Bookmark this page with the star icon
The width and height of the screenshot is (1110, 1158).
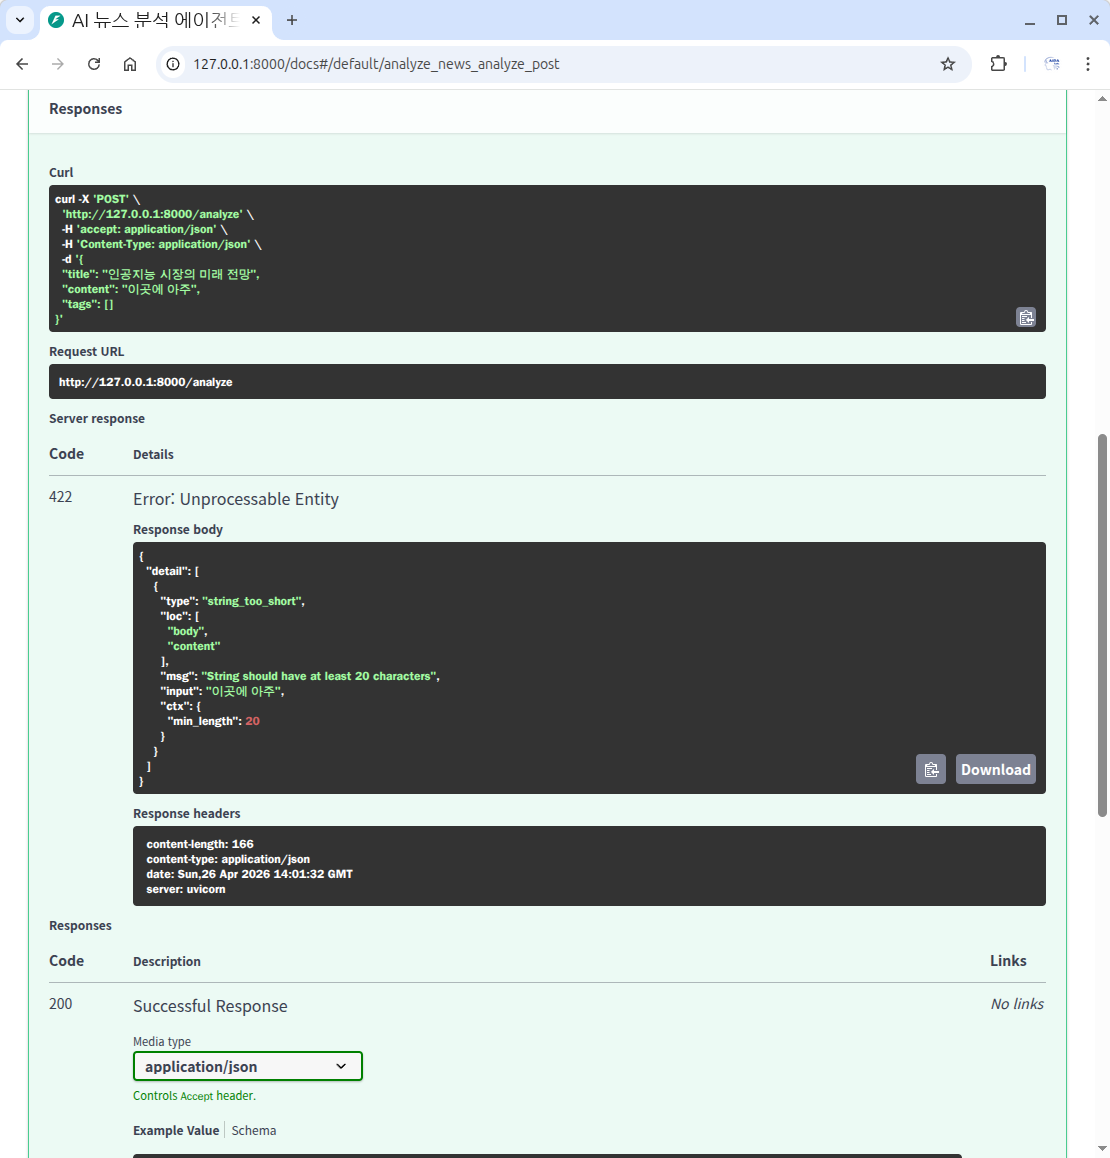[948, 64]
